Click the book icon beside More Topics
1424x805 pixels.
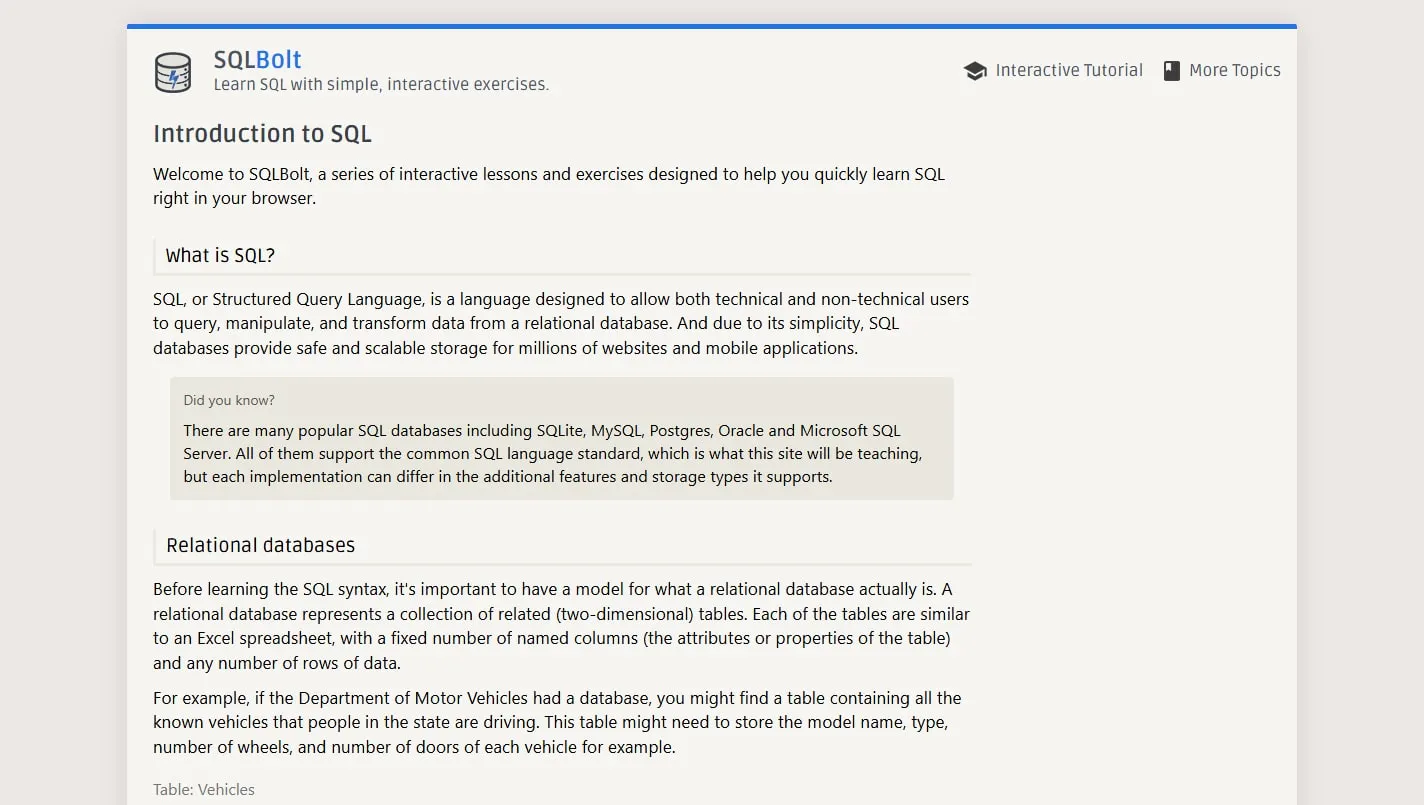[x=1172, y=71]
